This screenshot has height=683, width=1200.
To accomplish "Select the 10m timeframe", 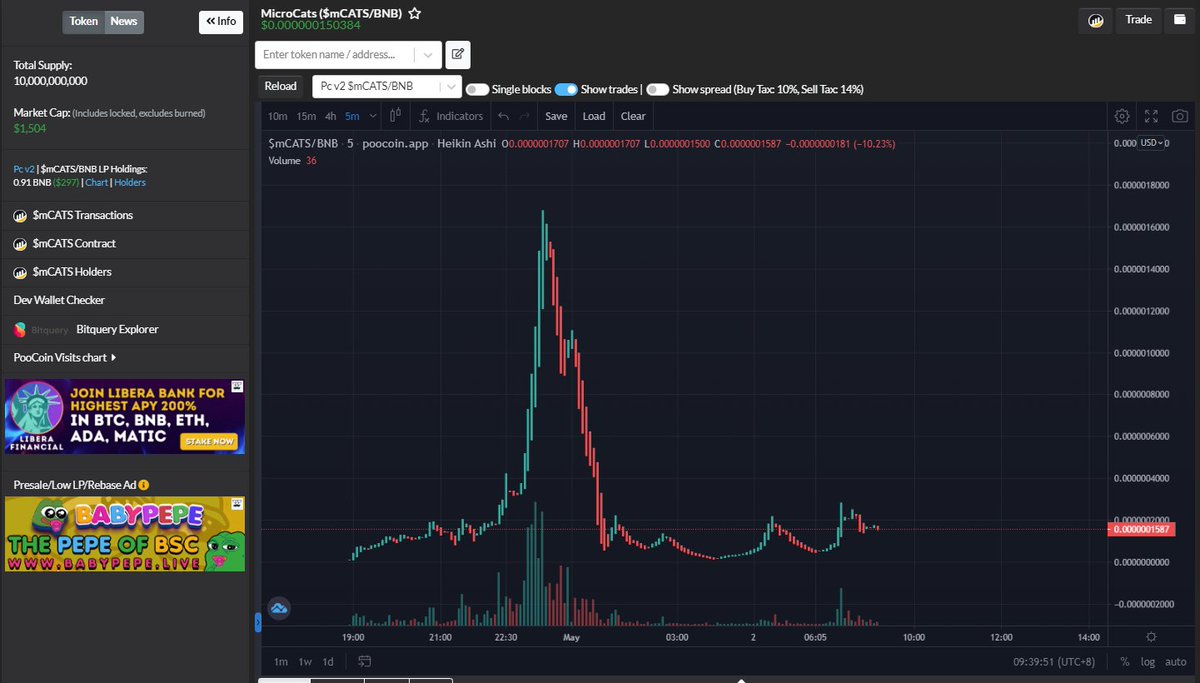I will click(x=278, y=116).
